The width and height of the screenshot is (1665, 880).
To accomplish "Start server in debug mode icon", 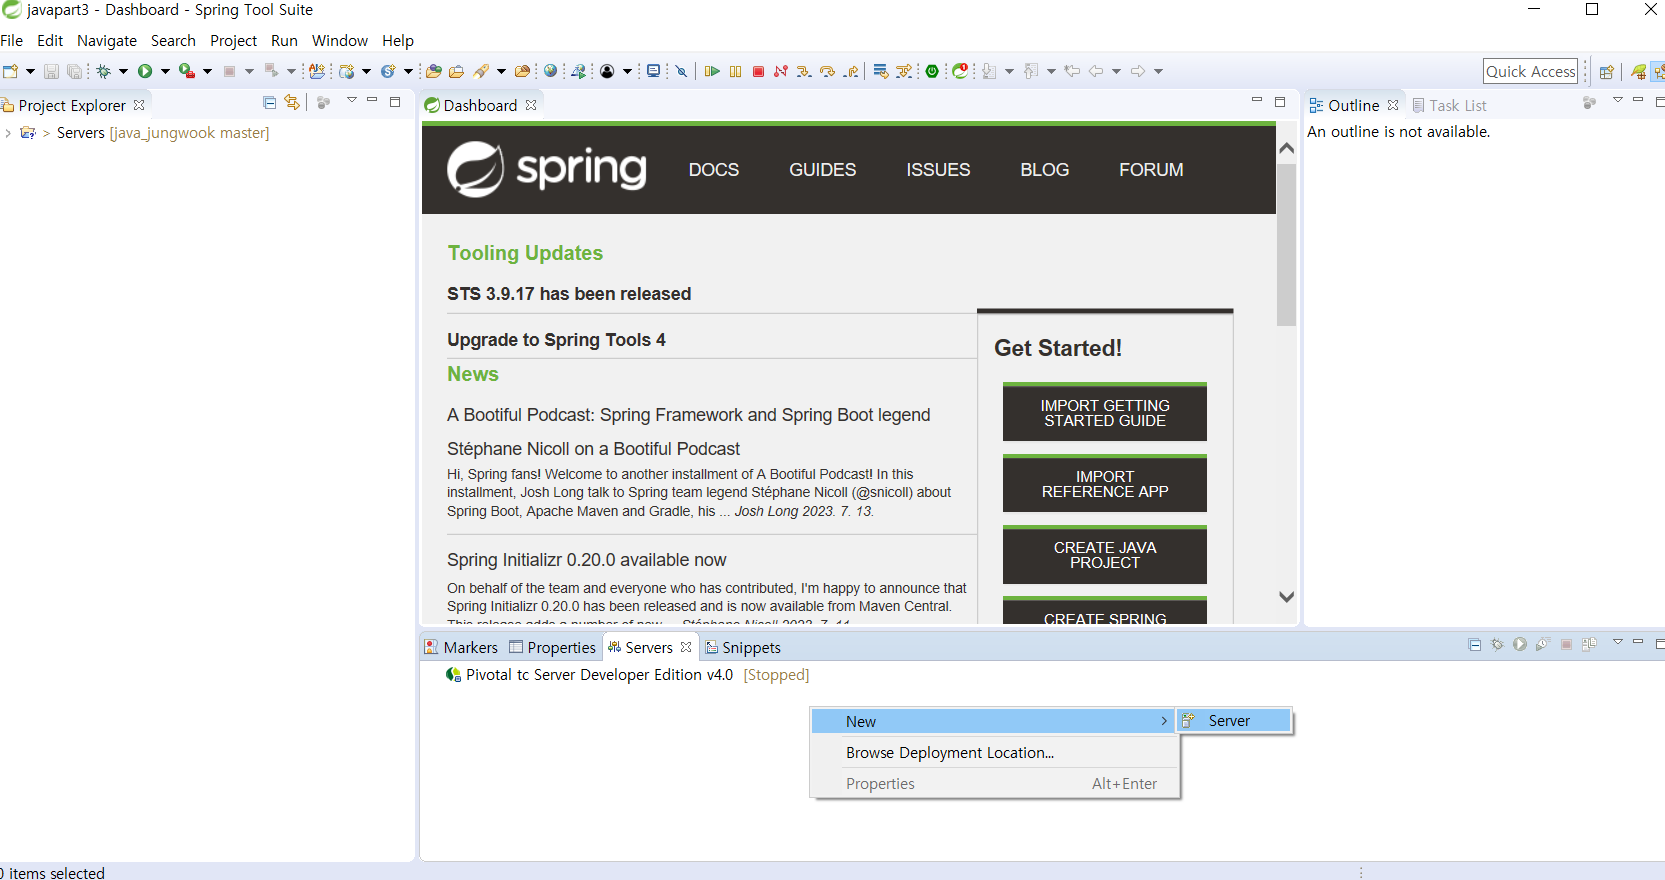I will [1497, 644].
